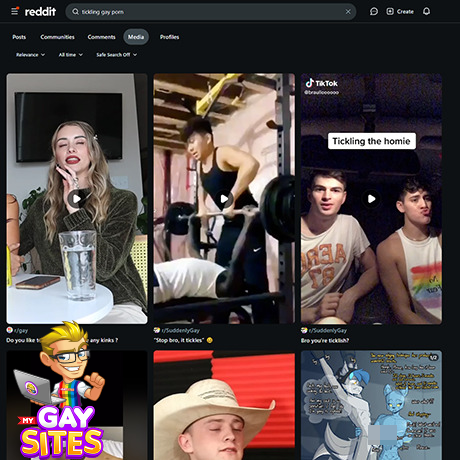Image resolution: width=460 pixels, height=460 pixels.
Task: Open the cowboy hat thumbnail
Action: pyautogui.click(x=224, y=405)
